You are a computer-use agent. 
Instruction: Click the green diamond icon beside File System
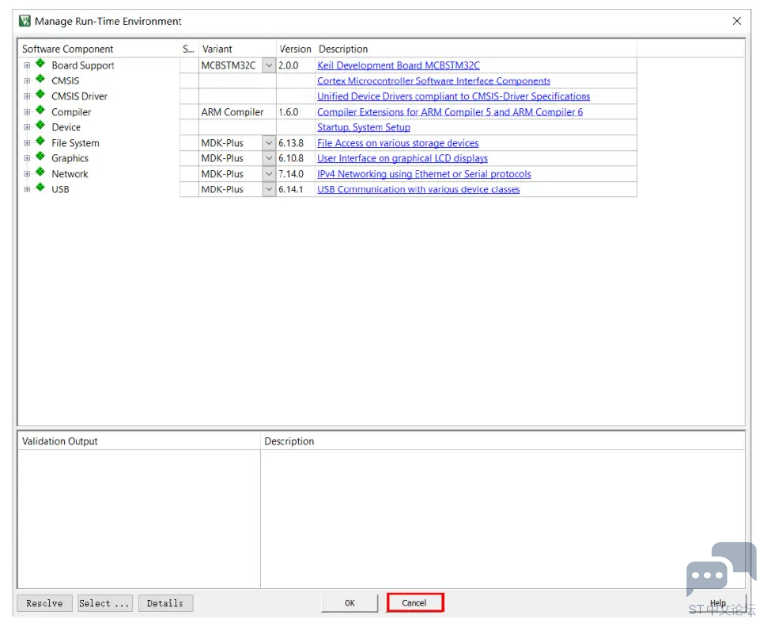(40, 141)
